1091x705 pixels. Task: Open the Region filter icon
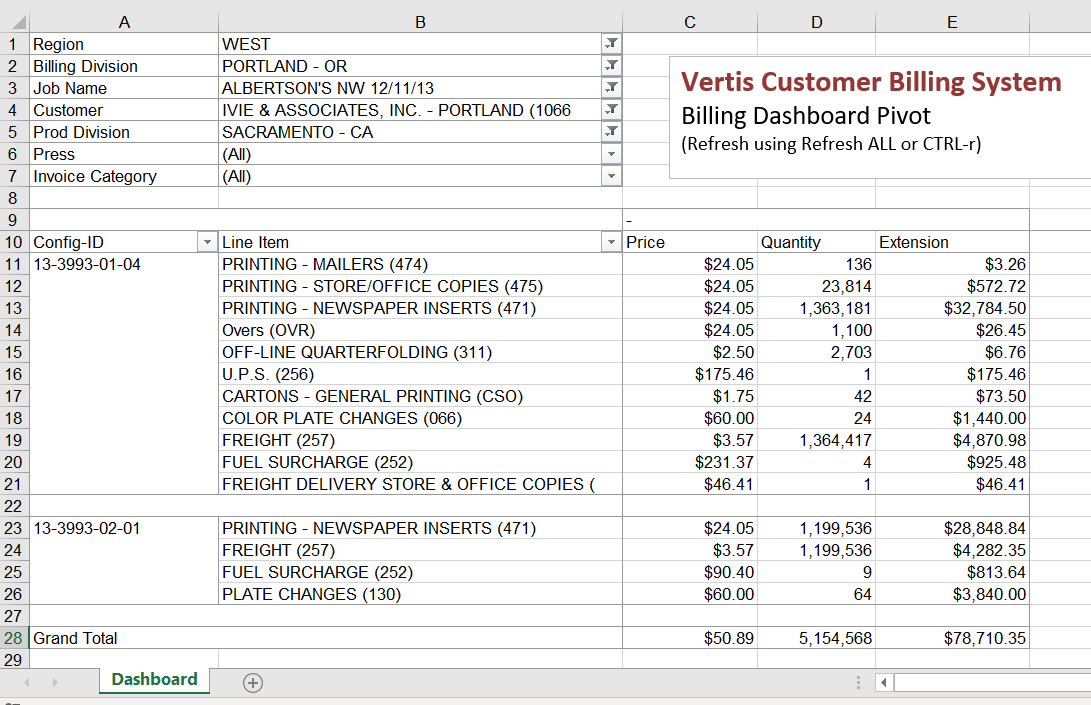(611, 44)
